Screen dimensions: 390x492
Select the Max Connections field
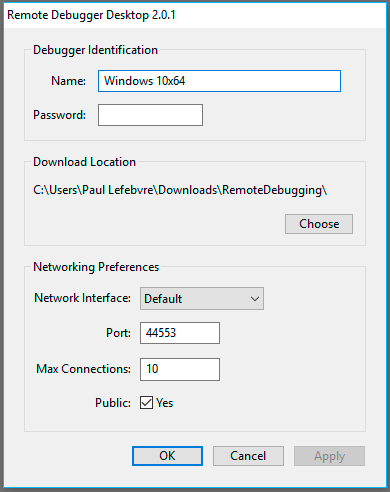pyautogui.click(x=180, y=369)
